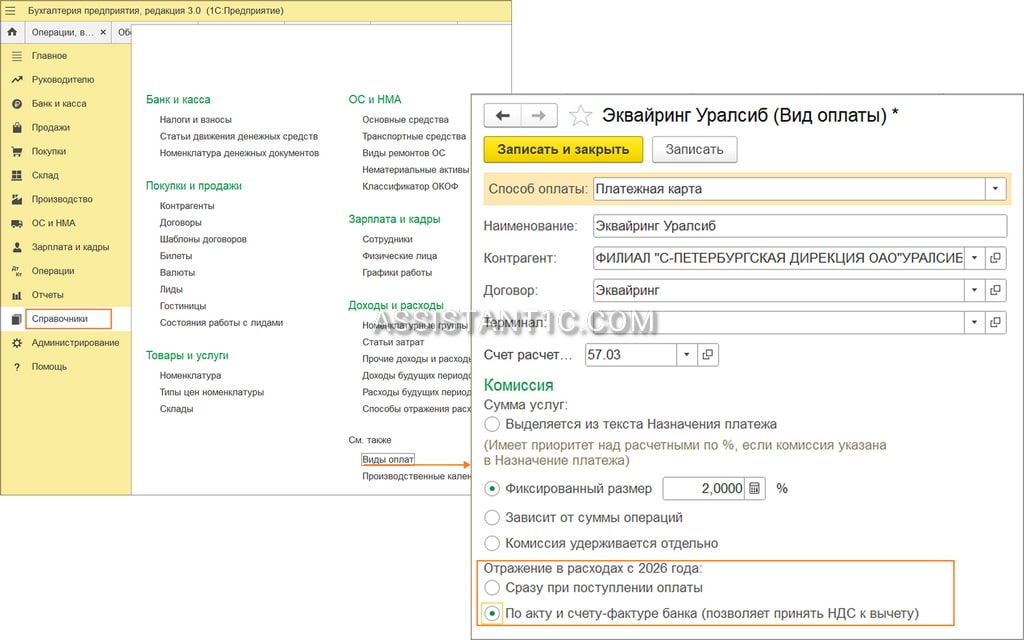Screen dimensions: 1024x640
Task: Click the Отчеты chart icon
Action: click(17, 295)
